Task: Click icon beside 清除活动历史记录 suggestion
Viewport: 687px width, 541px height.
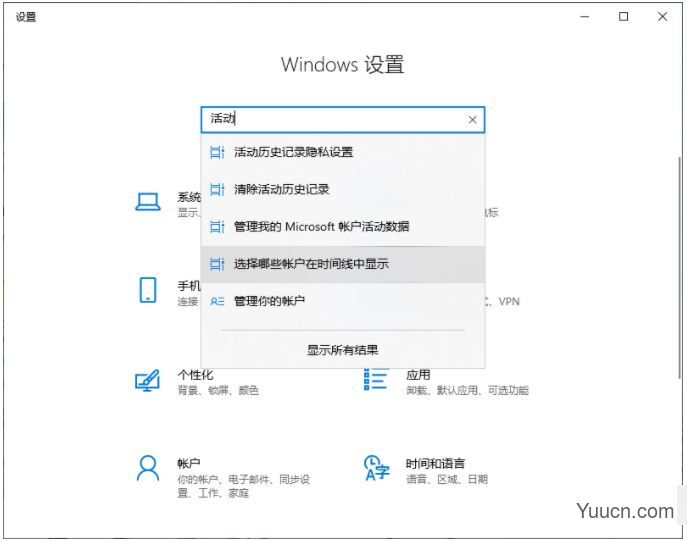Action: pyautogui.click(x=217, y=189)
